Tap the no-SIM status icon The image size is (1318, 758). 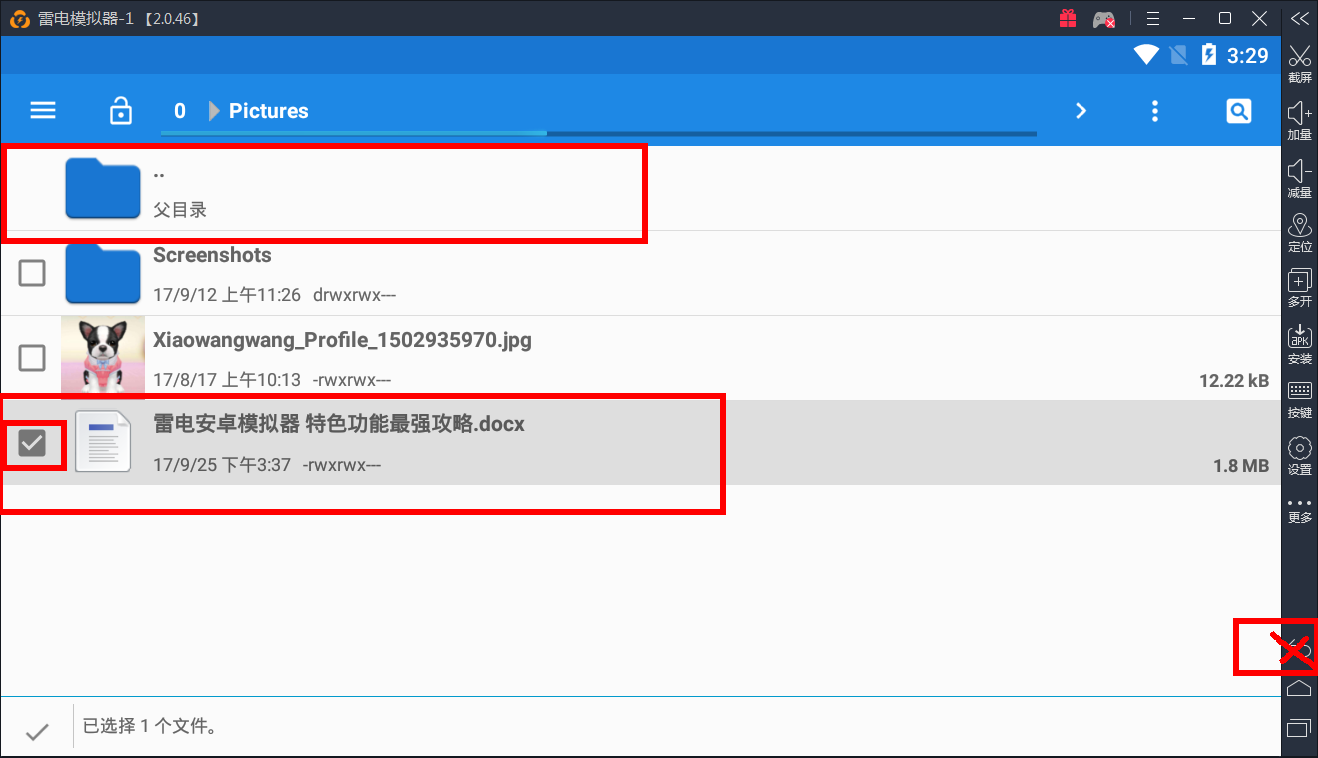coord(1178,55)
